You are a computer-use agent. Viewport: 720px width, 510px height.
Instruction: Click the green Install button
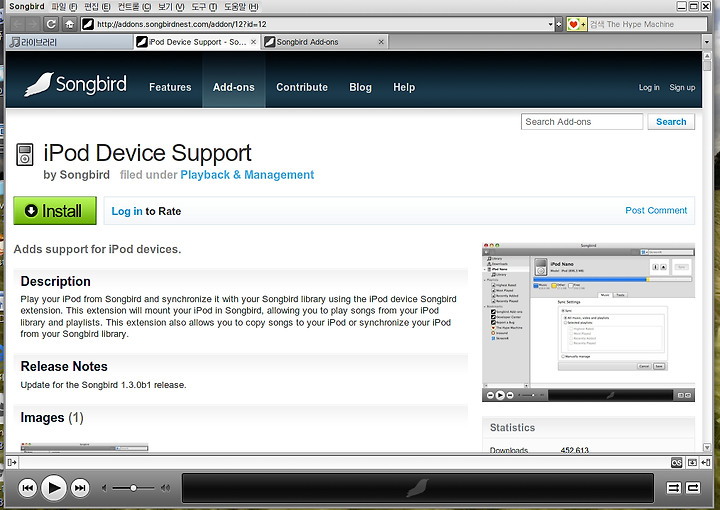pos(55,211)
